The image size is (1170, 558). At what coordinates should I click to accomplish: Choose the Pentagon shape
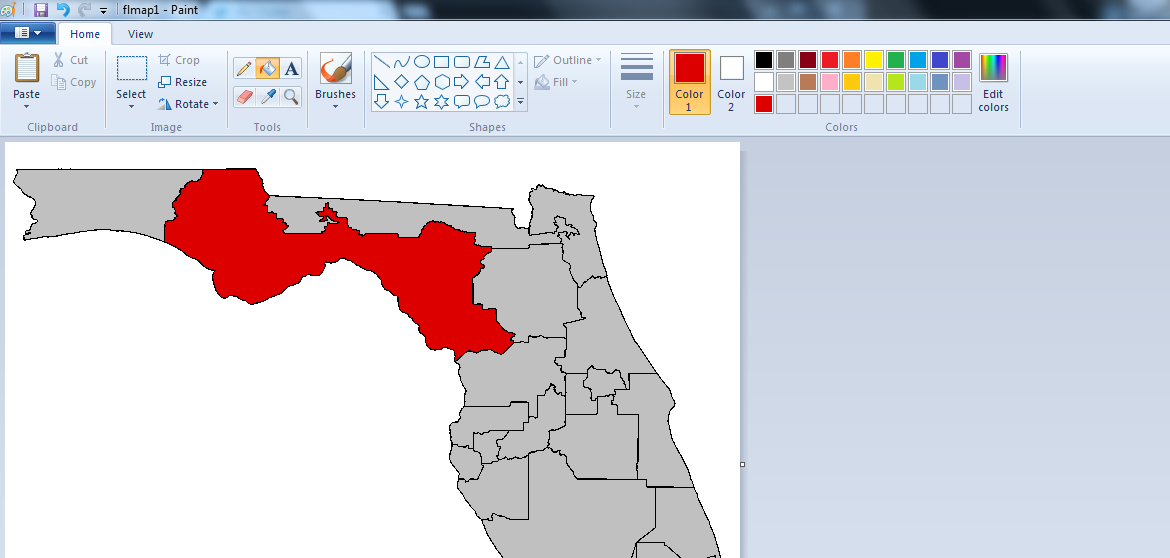pyautogui.click(x=422, y=82)
